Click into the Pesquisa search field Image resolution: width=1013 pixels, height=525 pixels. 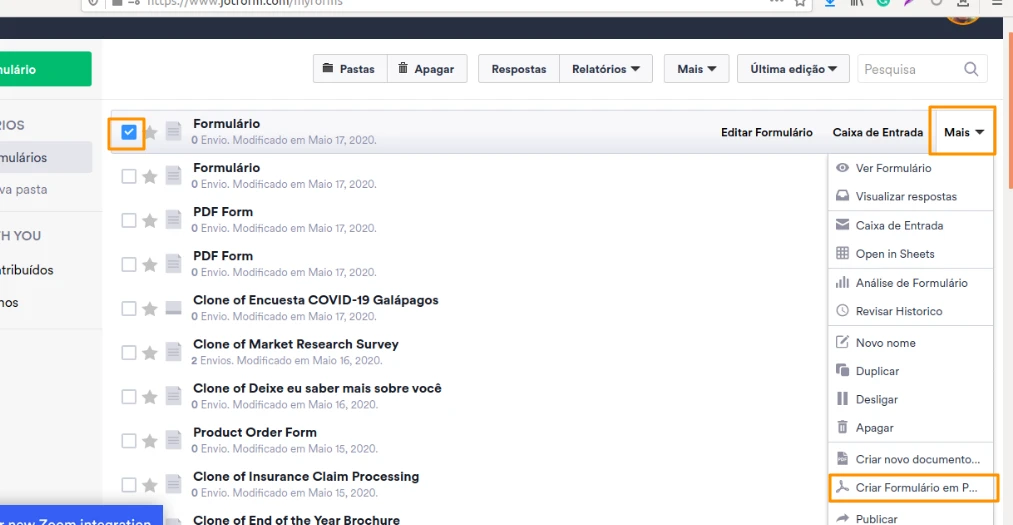tap(908, 69)
